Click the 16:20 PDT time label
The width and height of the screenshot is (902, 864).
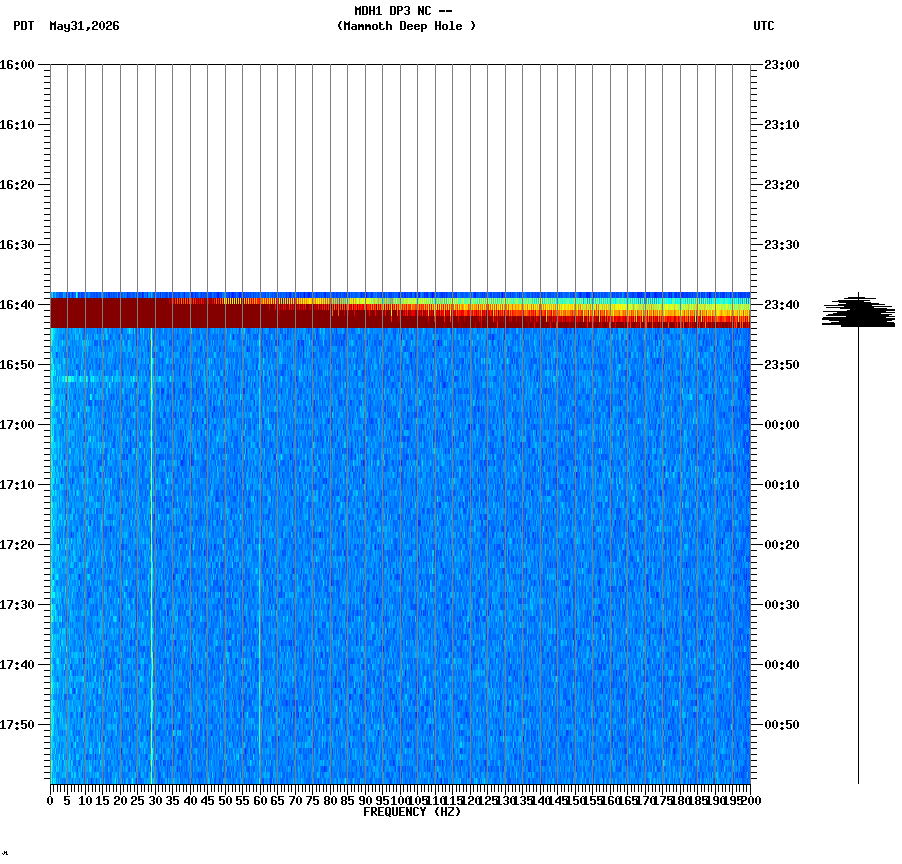coord(17,185)
